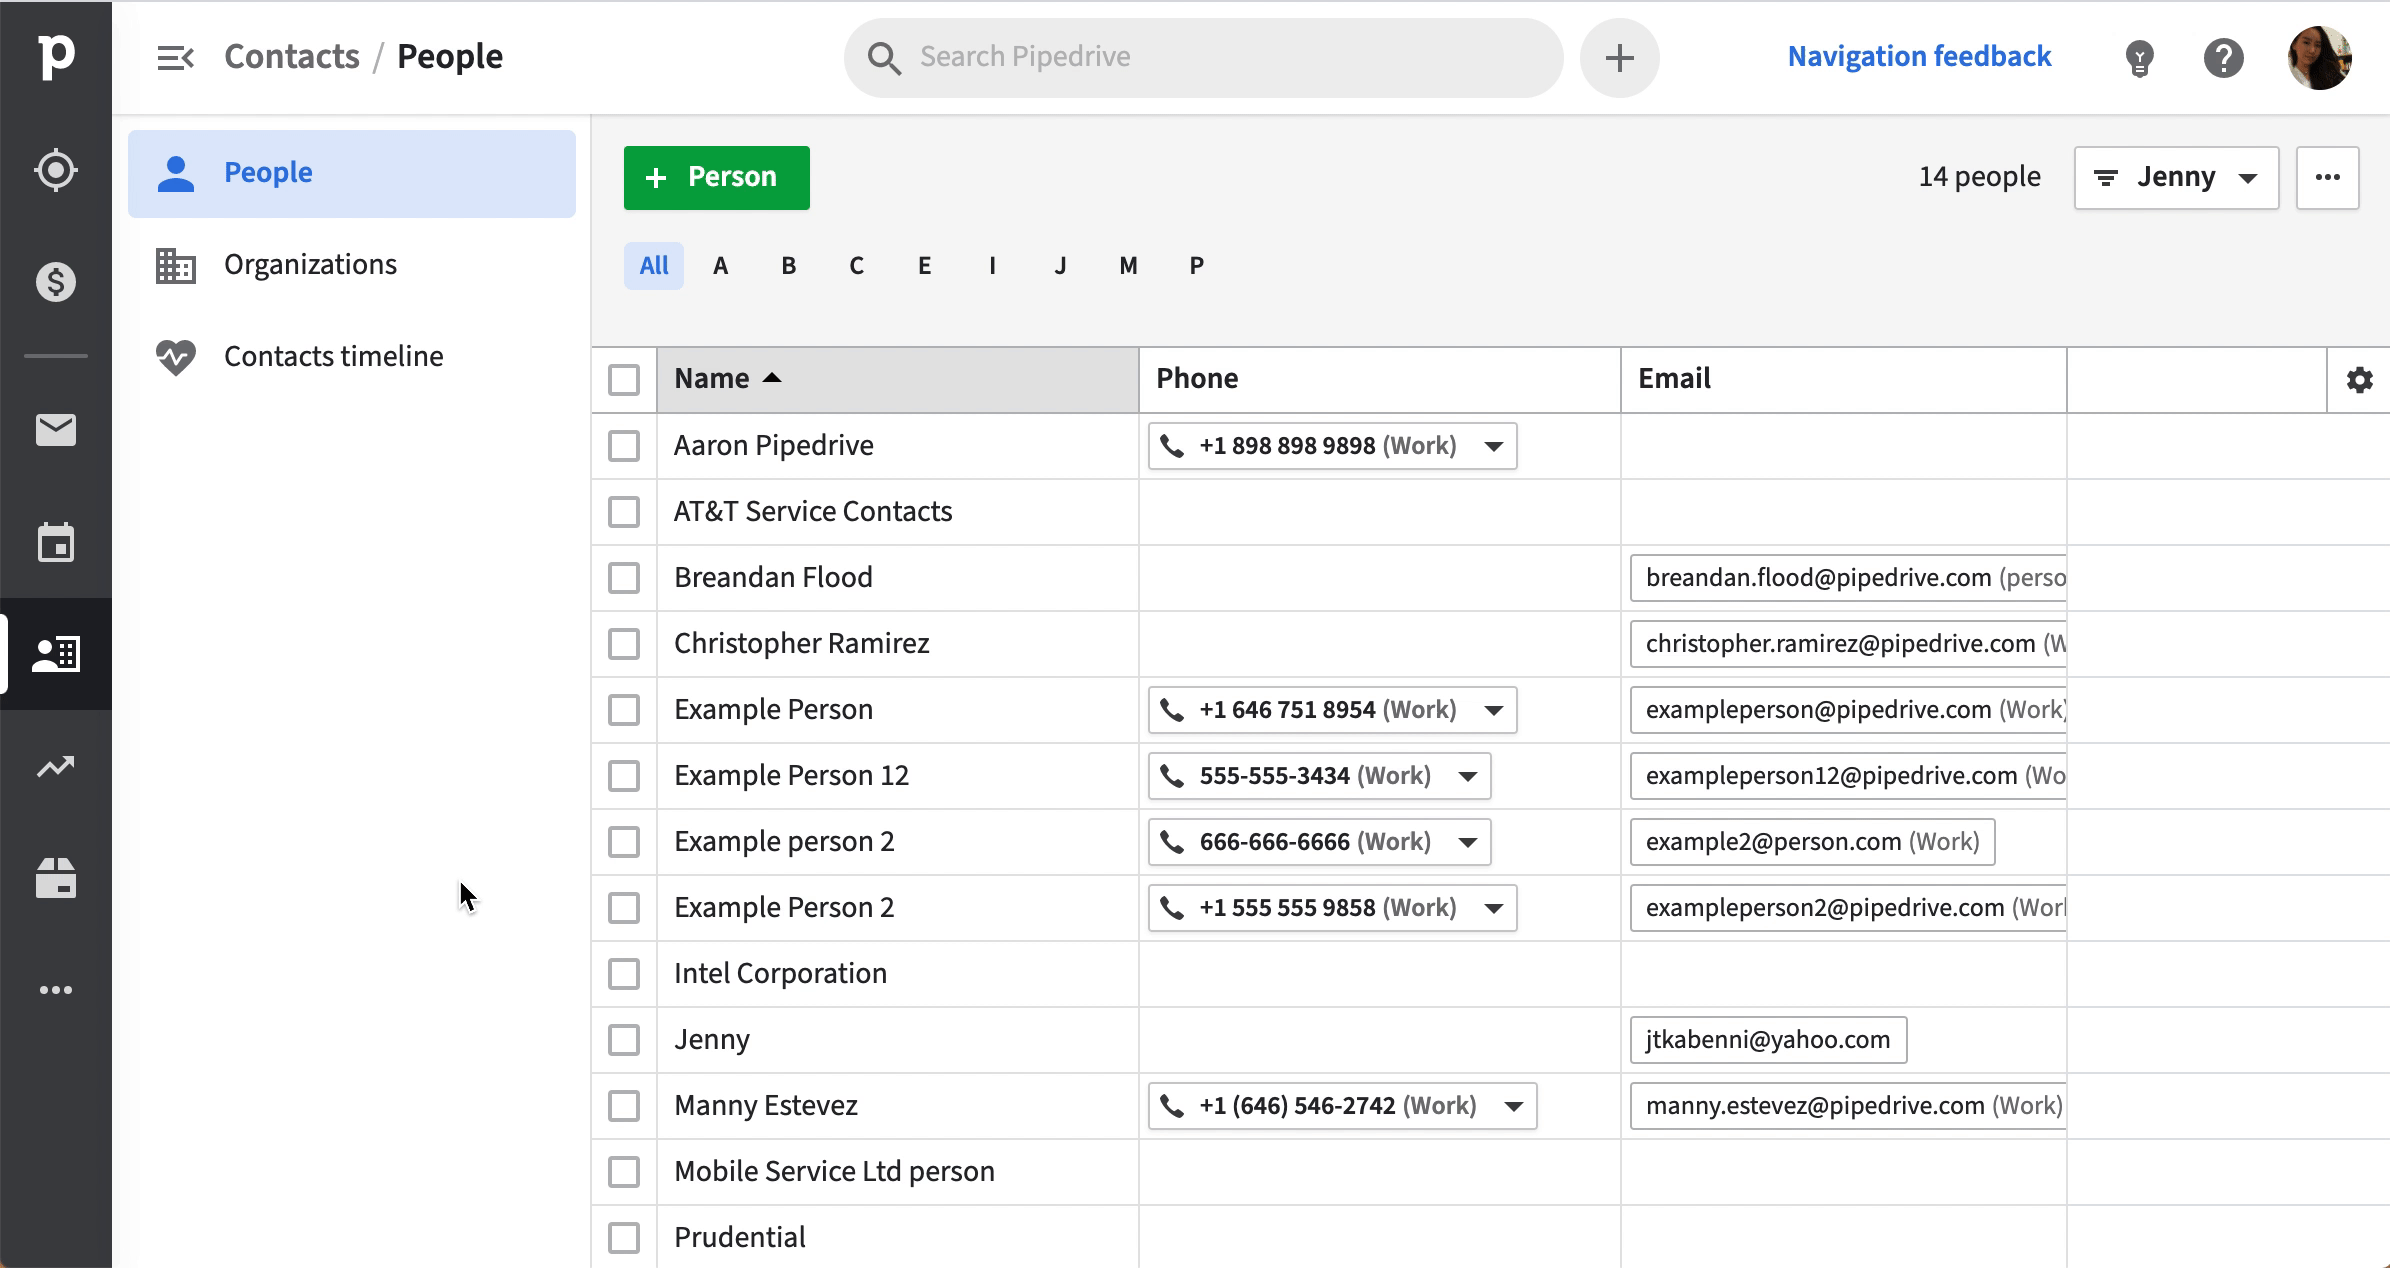Open the Insights chart icon in sidebar
The width and height of the screenshot is (2390, 1268).
pos(56,767)
